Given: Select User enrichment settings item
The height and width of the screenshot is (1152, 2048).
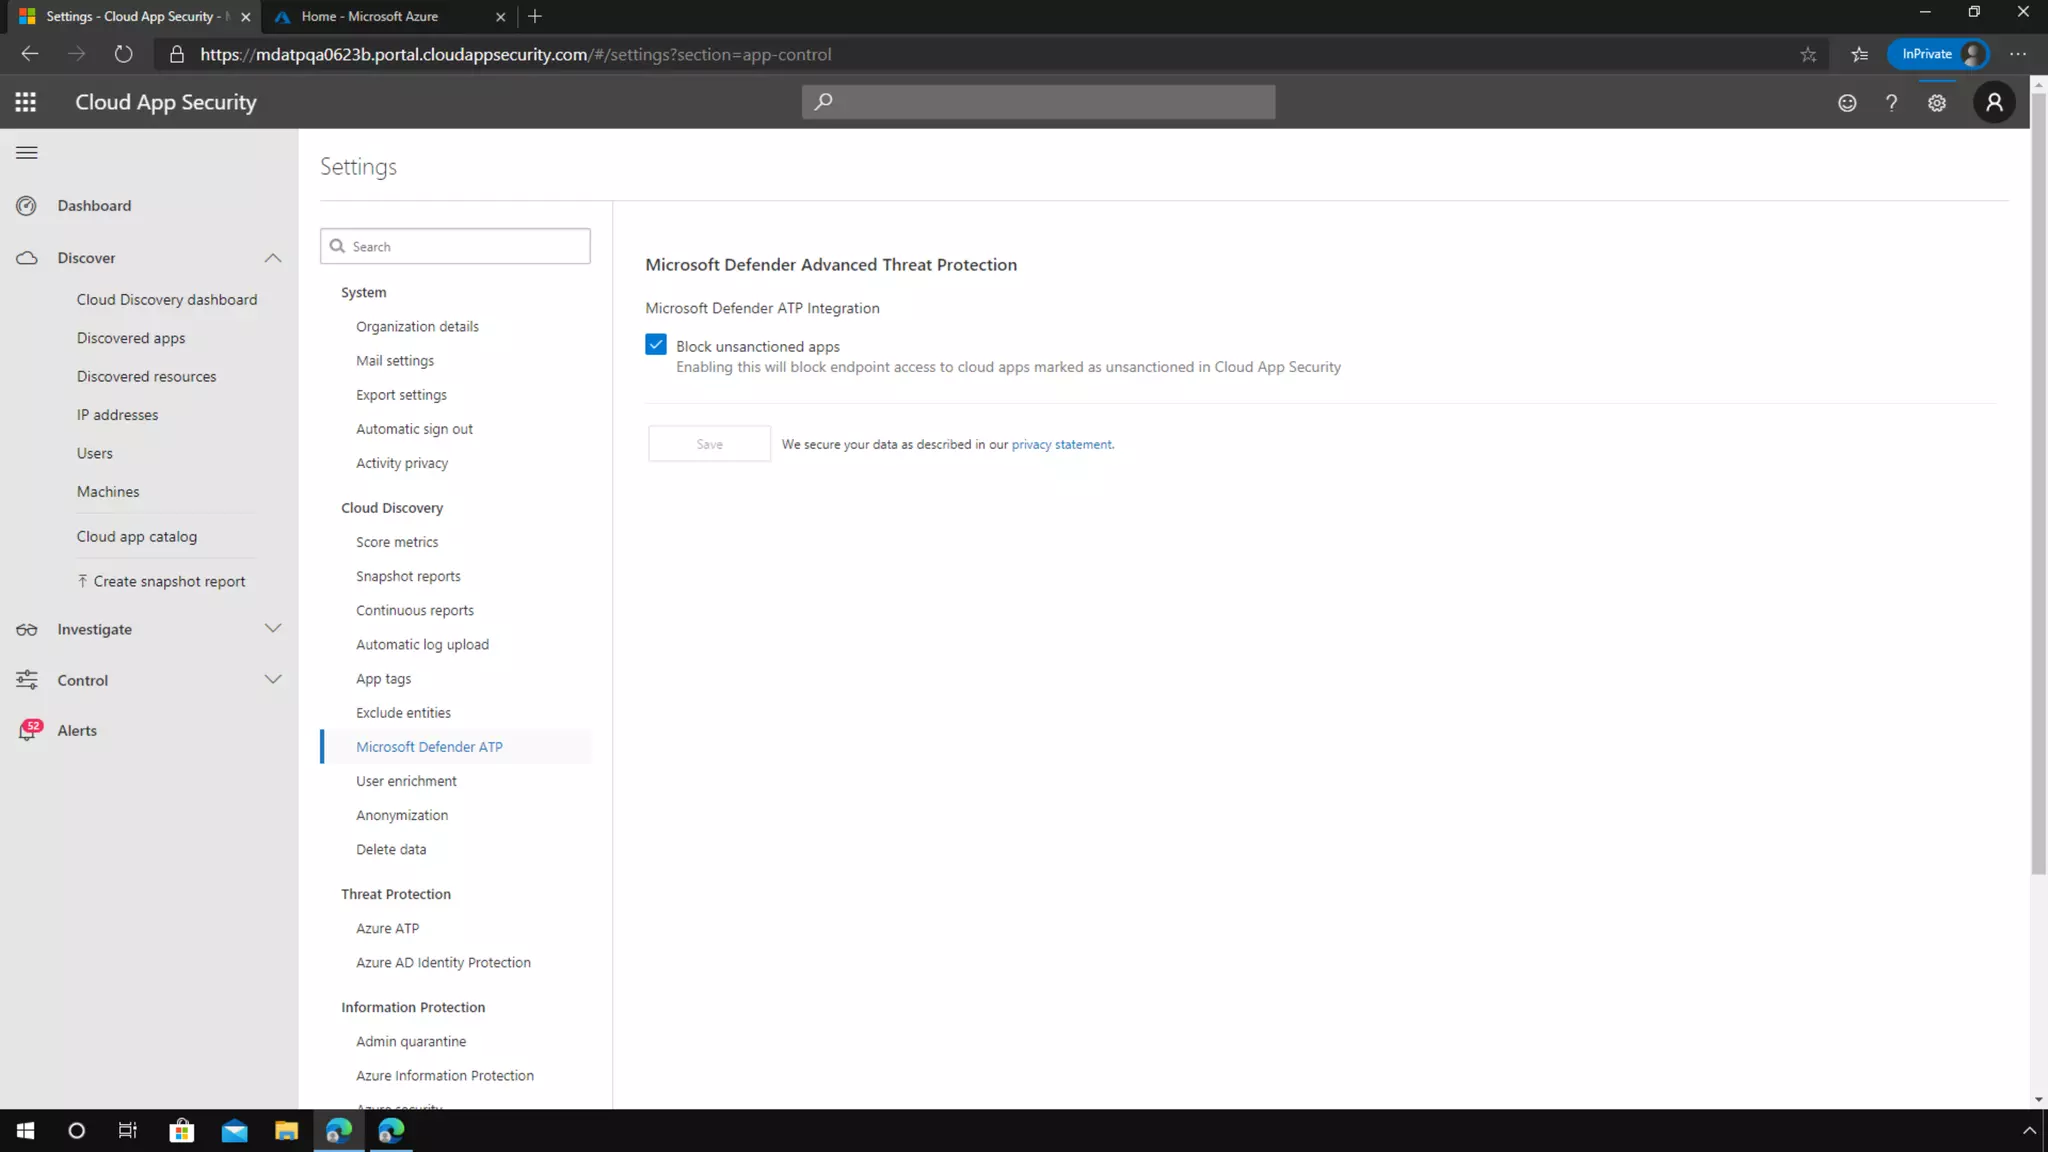Looking at the screenshot, I should pyautogui.click(x=406, y=781).
